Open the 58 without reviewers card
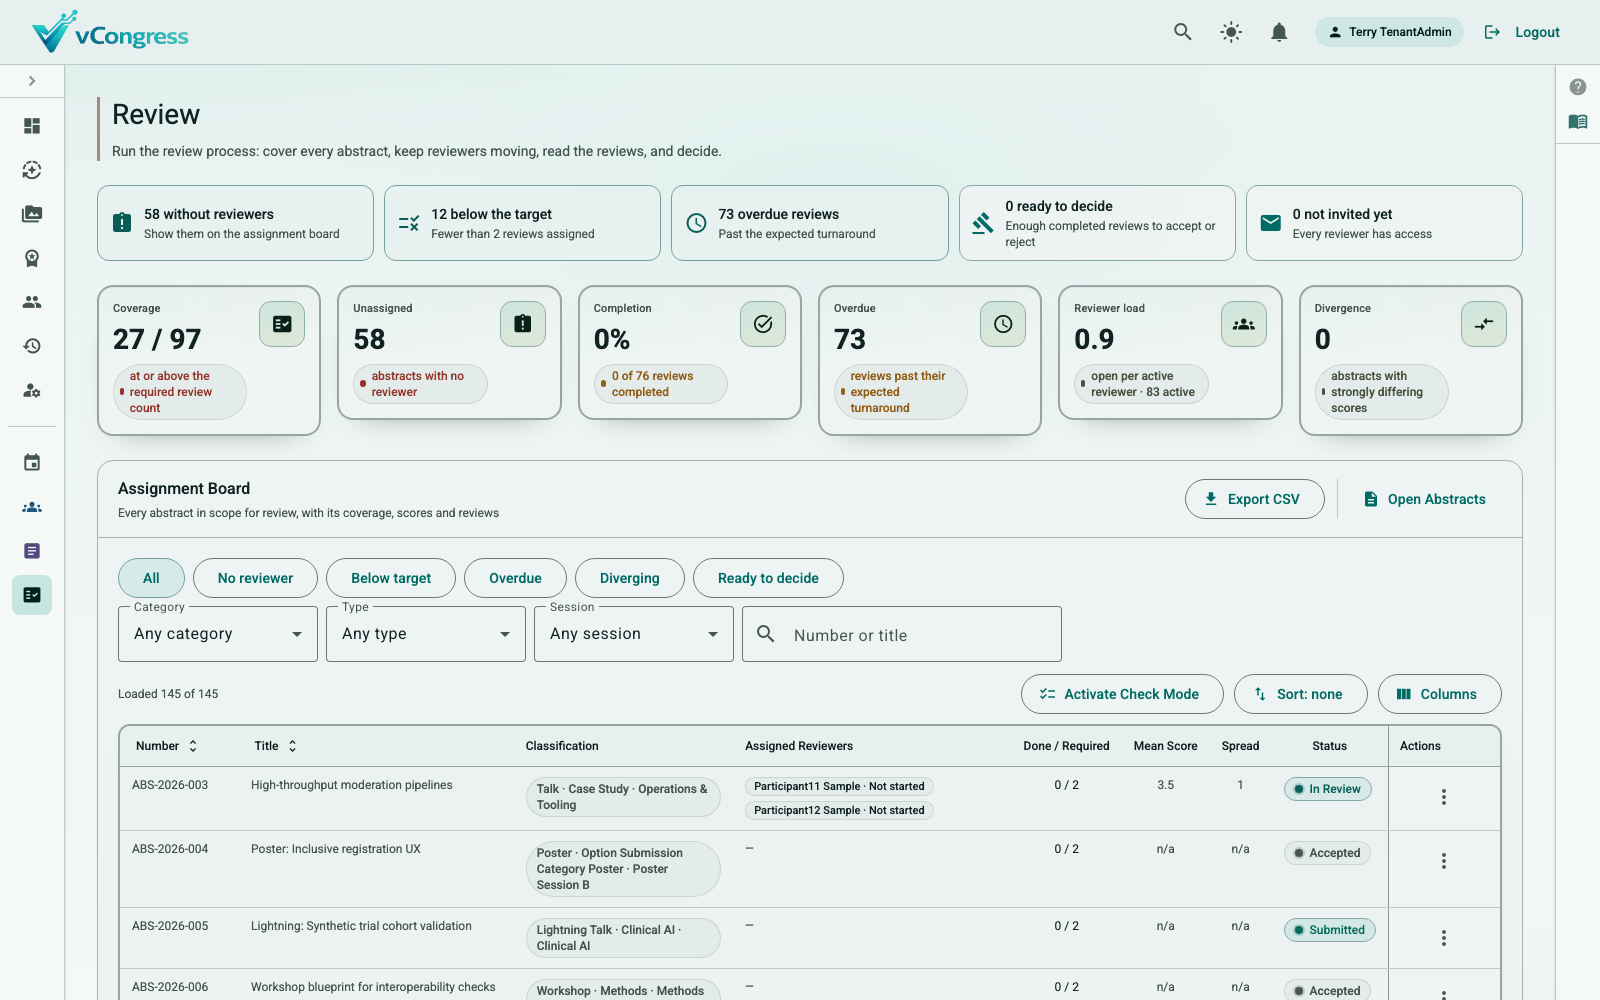Viewport: 1600px width, 1000px height. 235,223
